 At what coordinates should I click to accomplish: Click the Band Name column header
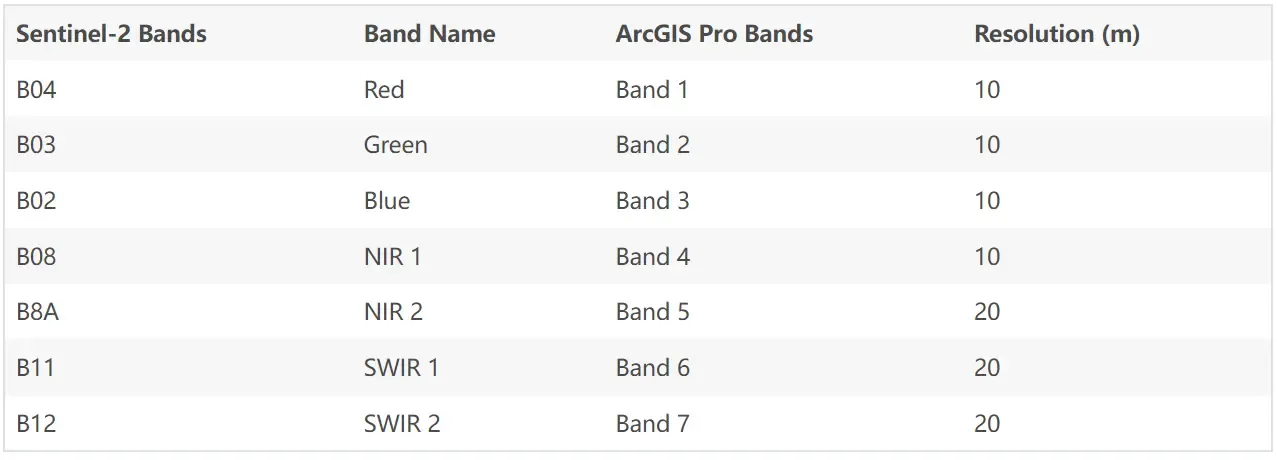(x=430, y=34)
